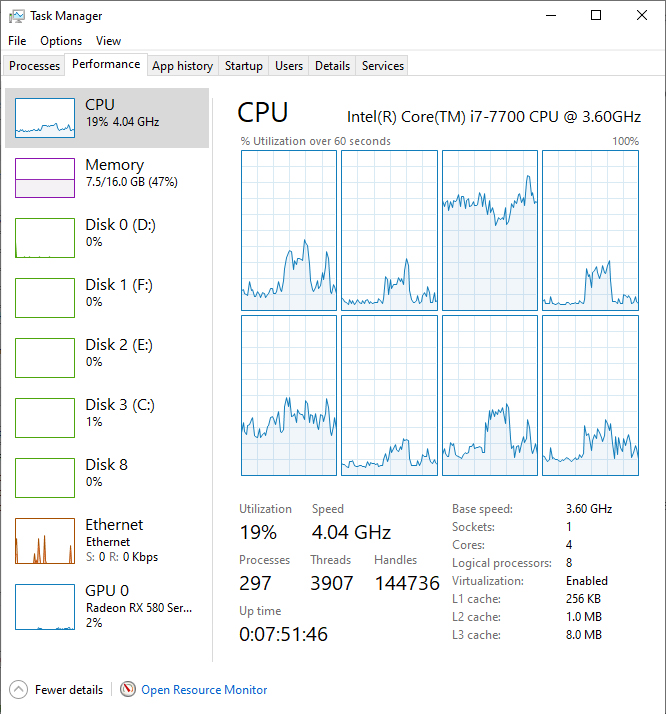Open the Options menu
Viewport: 666px width, 714px height.
click(61, 41)
